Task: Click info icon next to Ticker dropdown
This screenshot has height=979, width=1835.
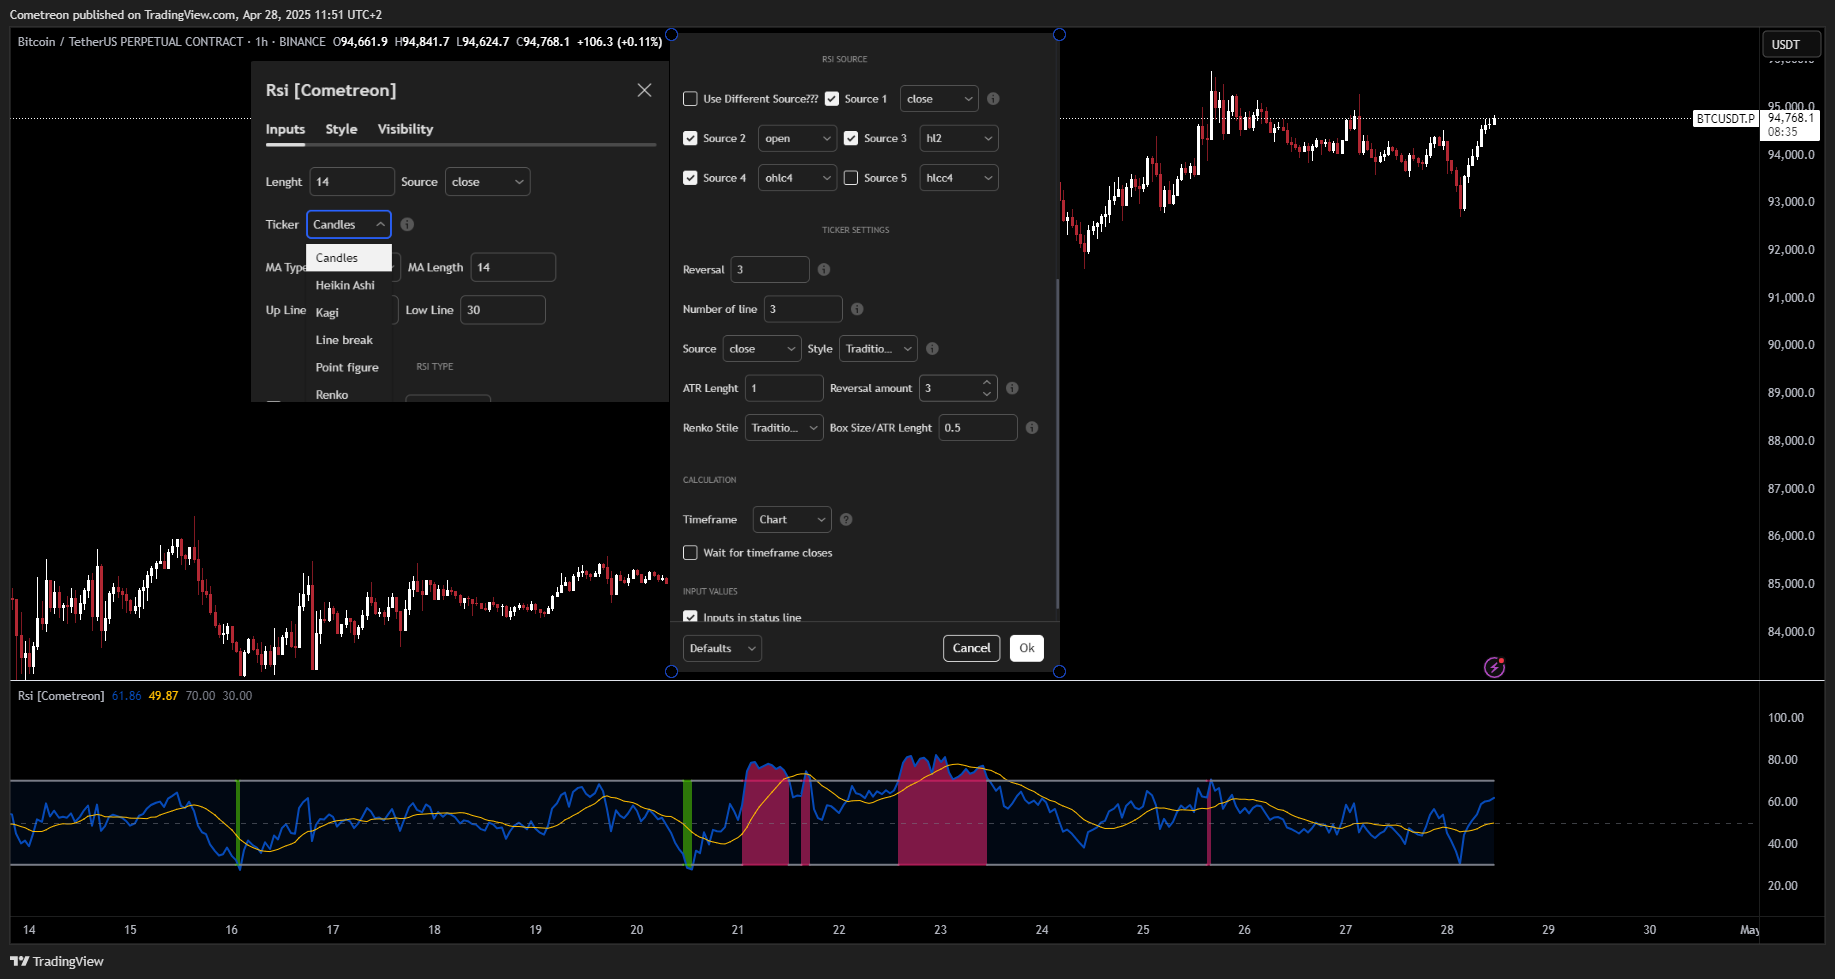Action: tap(407, 225)
